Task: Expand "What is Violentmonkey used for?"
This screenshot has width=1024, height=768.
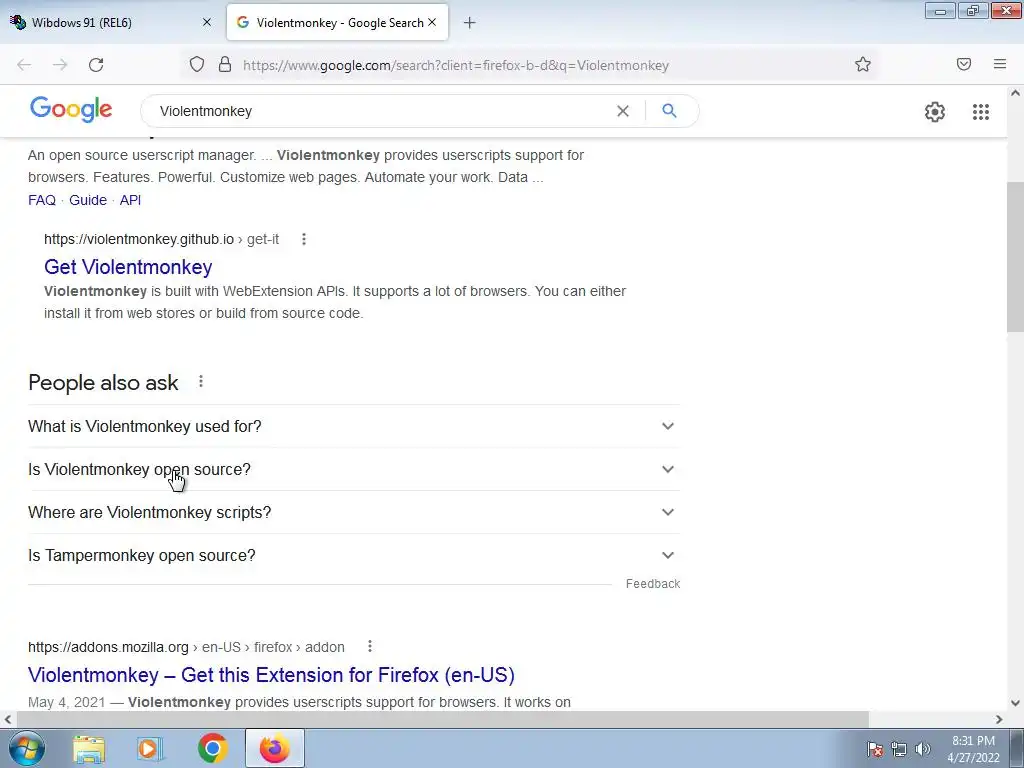Action: pyautogui.click(x=354, y=426)
